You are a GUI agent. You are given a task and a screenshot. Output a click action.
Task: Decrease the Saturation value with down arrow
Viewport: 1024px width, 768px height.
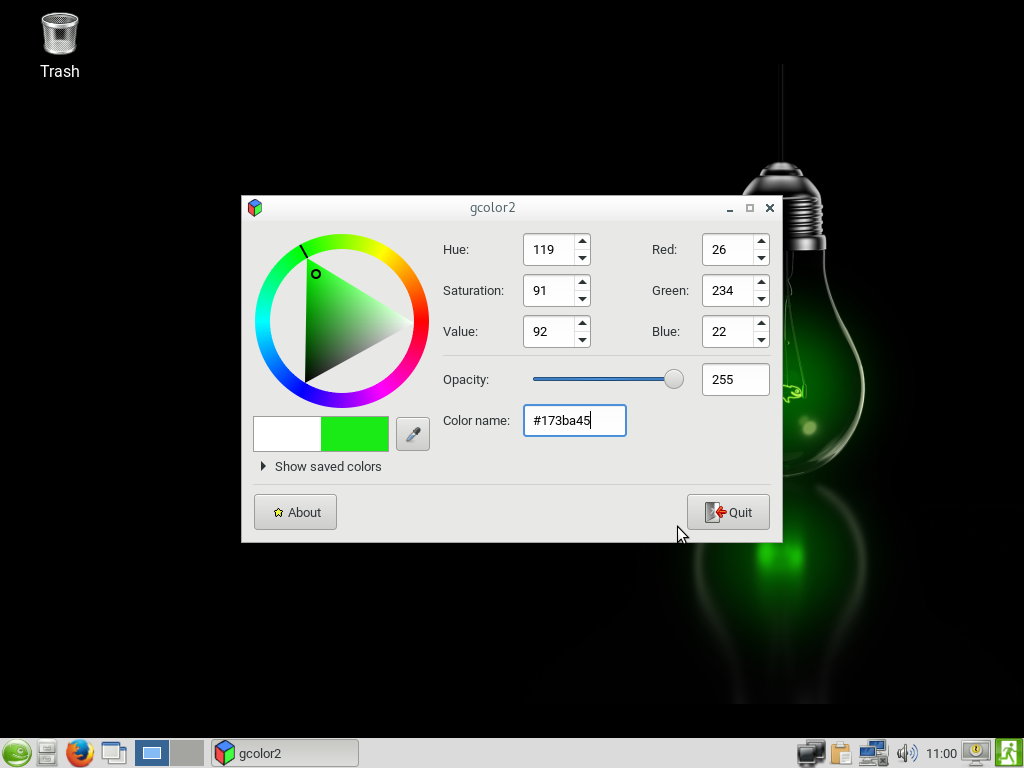pos(582,299)
